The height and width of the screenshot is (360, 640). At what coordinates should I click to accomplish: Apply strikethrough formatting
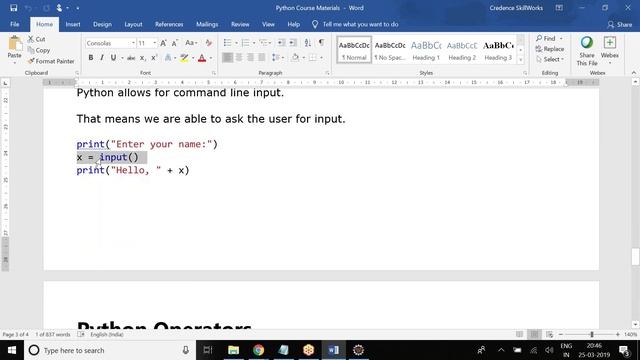pos(131,58)
